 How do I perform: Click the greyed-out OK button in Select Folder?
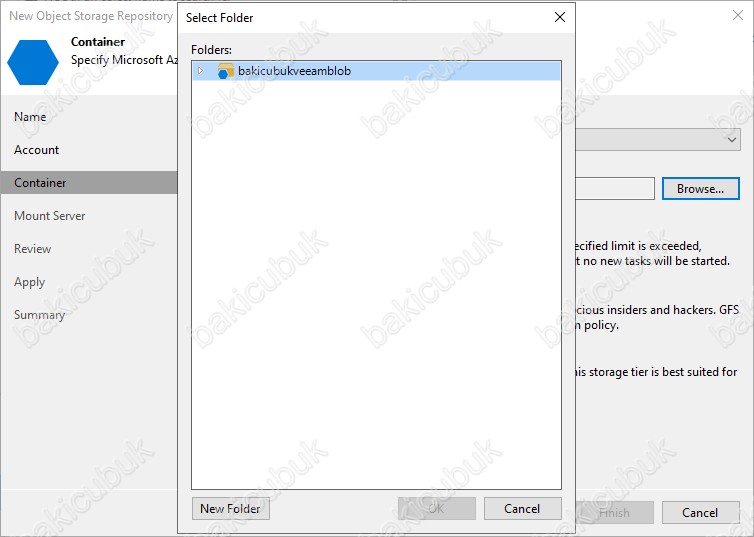point(437,509)
